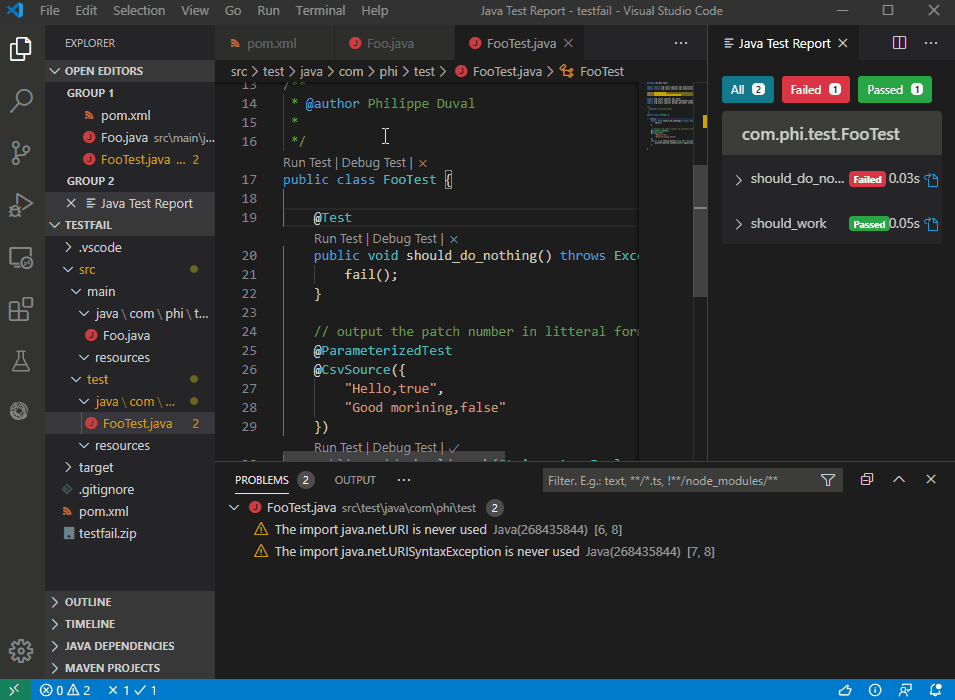The image size is (955, 700).
Task: Go to source of should_work test
Action: pyautogui.click(x=931, y=224)
